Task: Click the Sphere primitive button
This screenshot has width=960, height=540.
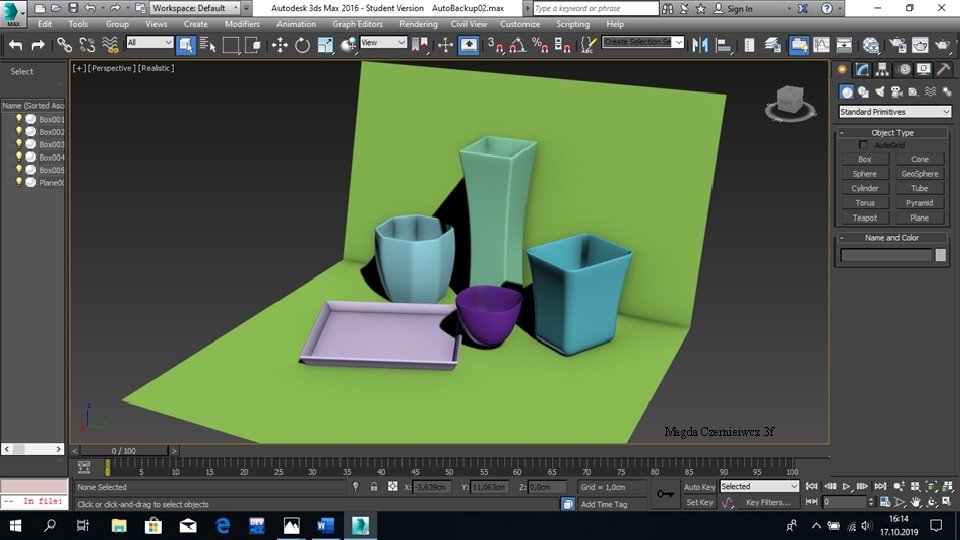Action: tap(865, 174)
